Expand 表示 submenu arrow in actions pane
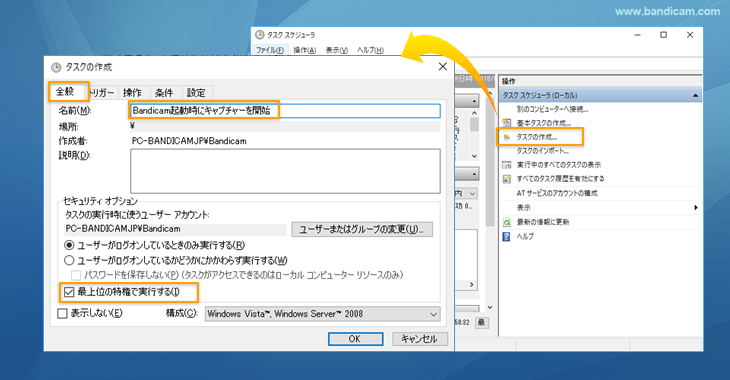Screen dimensions: 730x380 tap(696, 208)
